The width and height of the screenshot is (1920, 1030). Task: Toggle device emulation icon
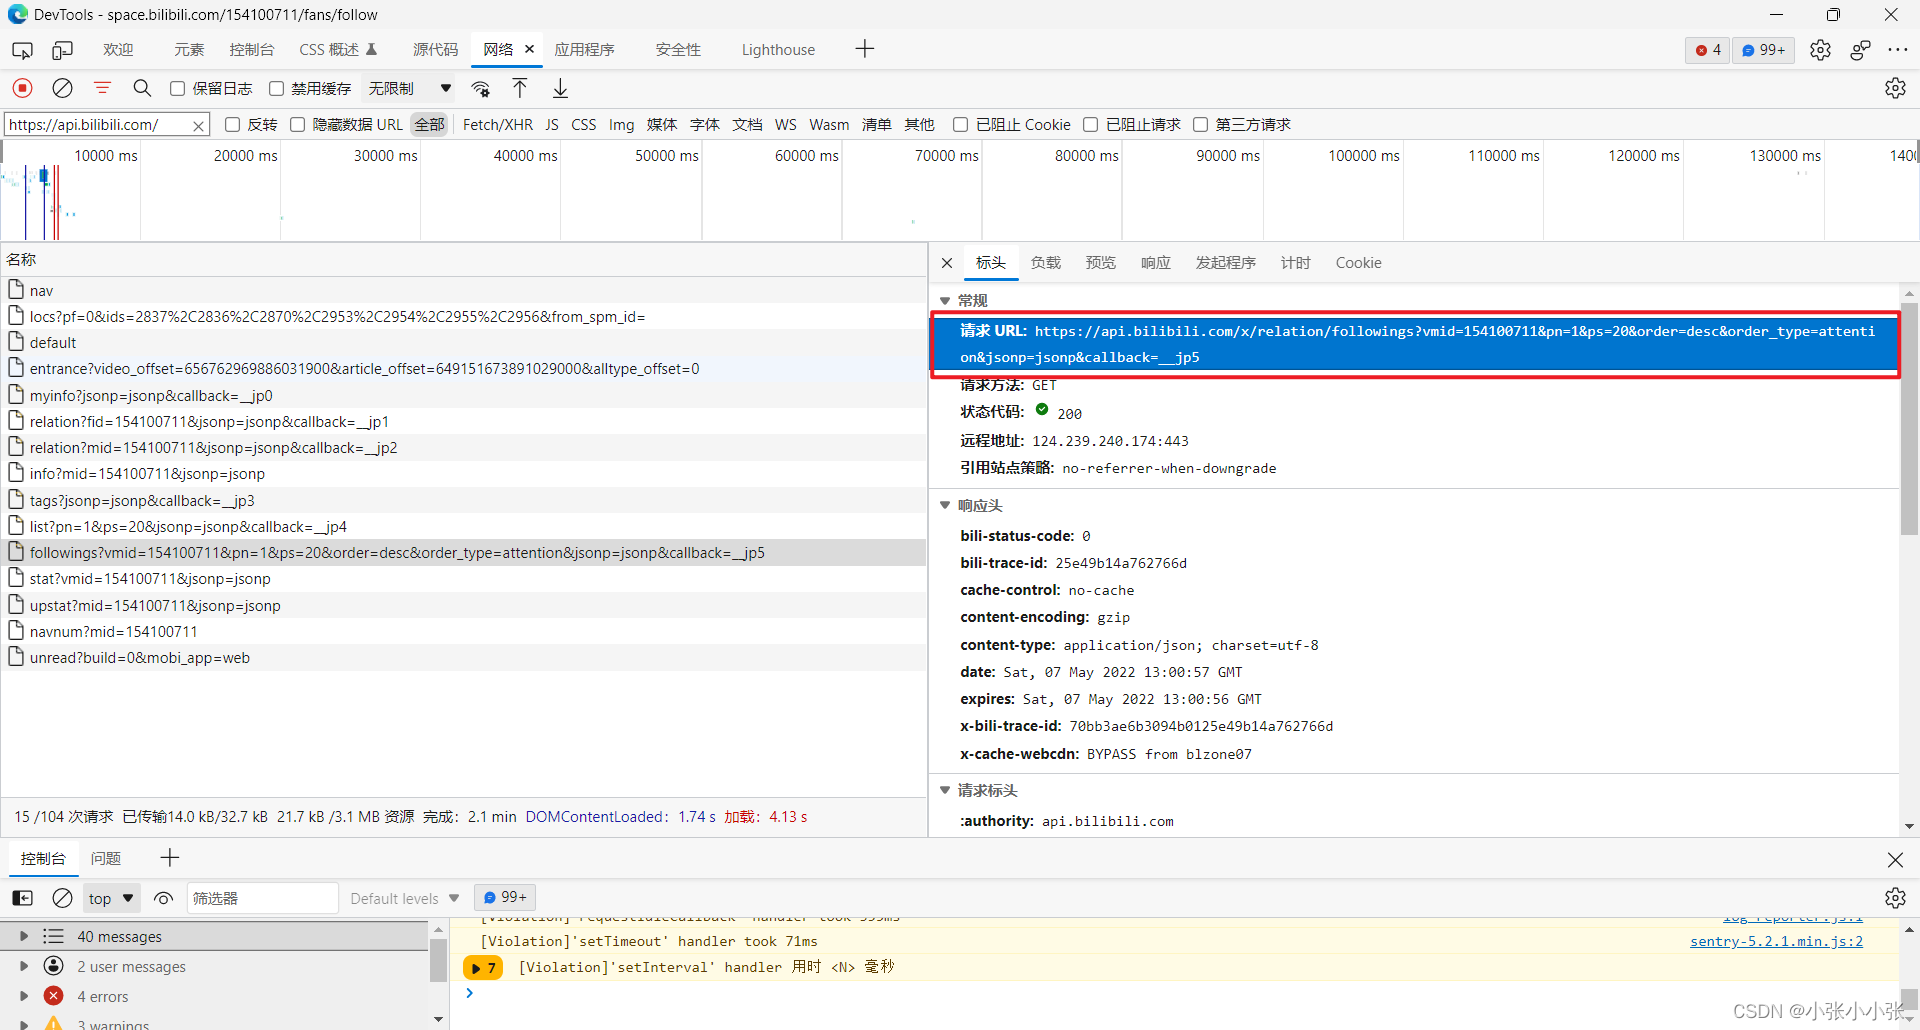63,50
